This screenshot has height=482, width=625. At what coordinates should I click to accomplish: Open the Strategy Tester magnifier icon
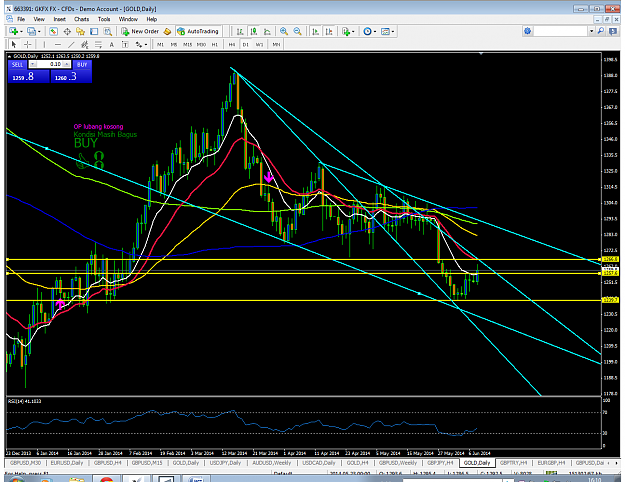coord(108,31)
